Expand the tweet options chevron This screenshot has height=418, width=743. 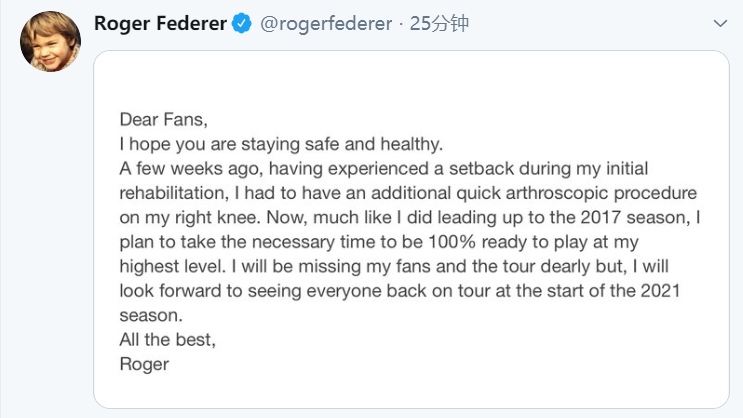pyautogui.click(x=720, y=23)
